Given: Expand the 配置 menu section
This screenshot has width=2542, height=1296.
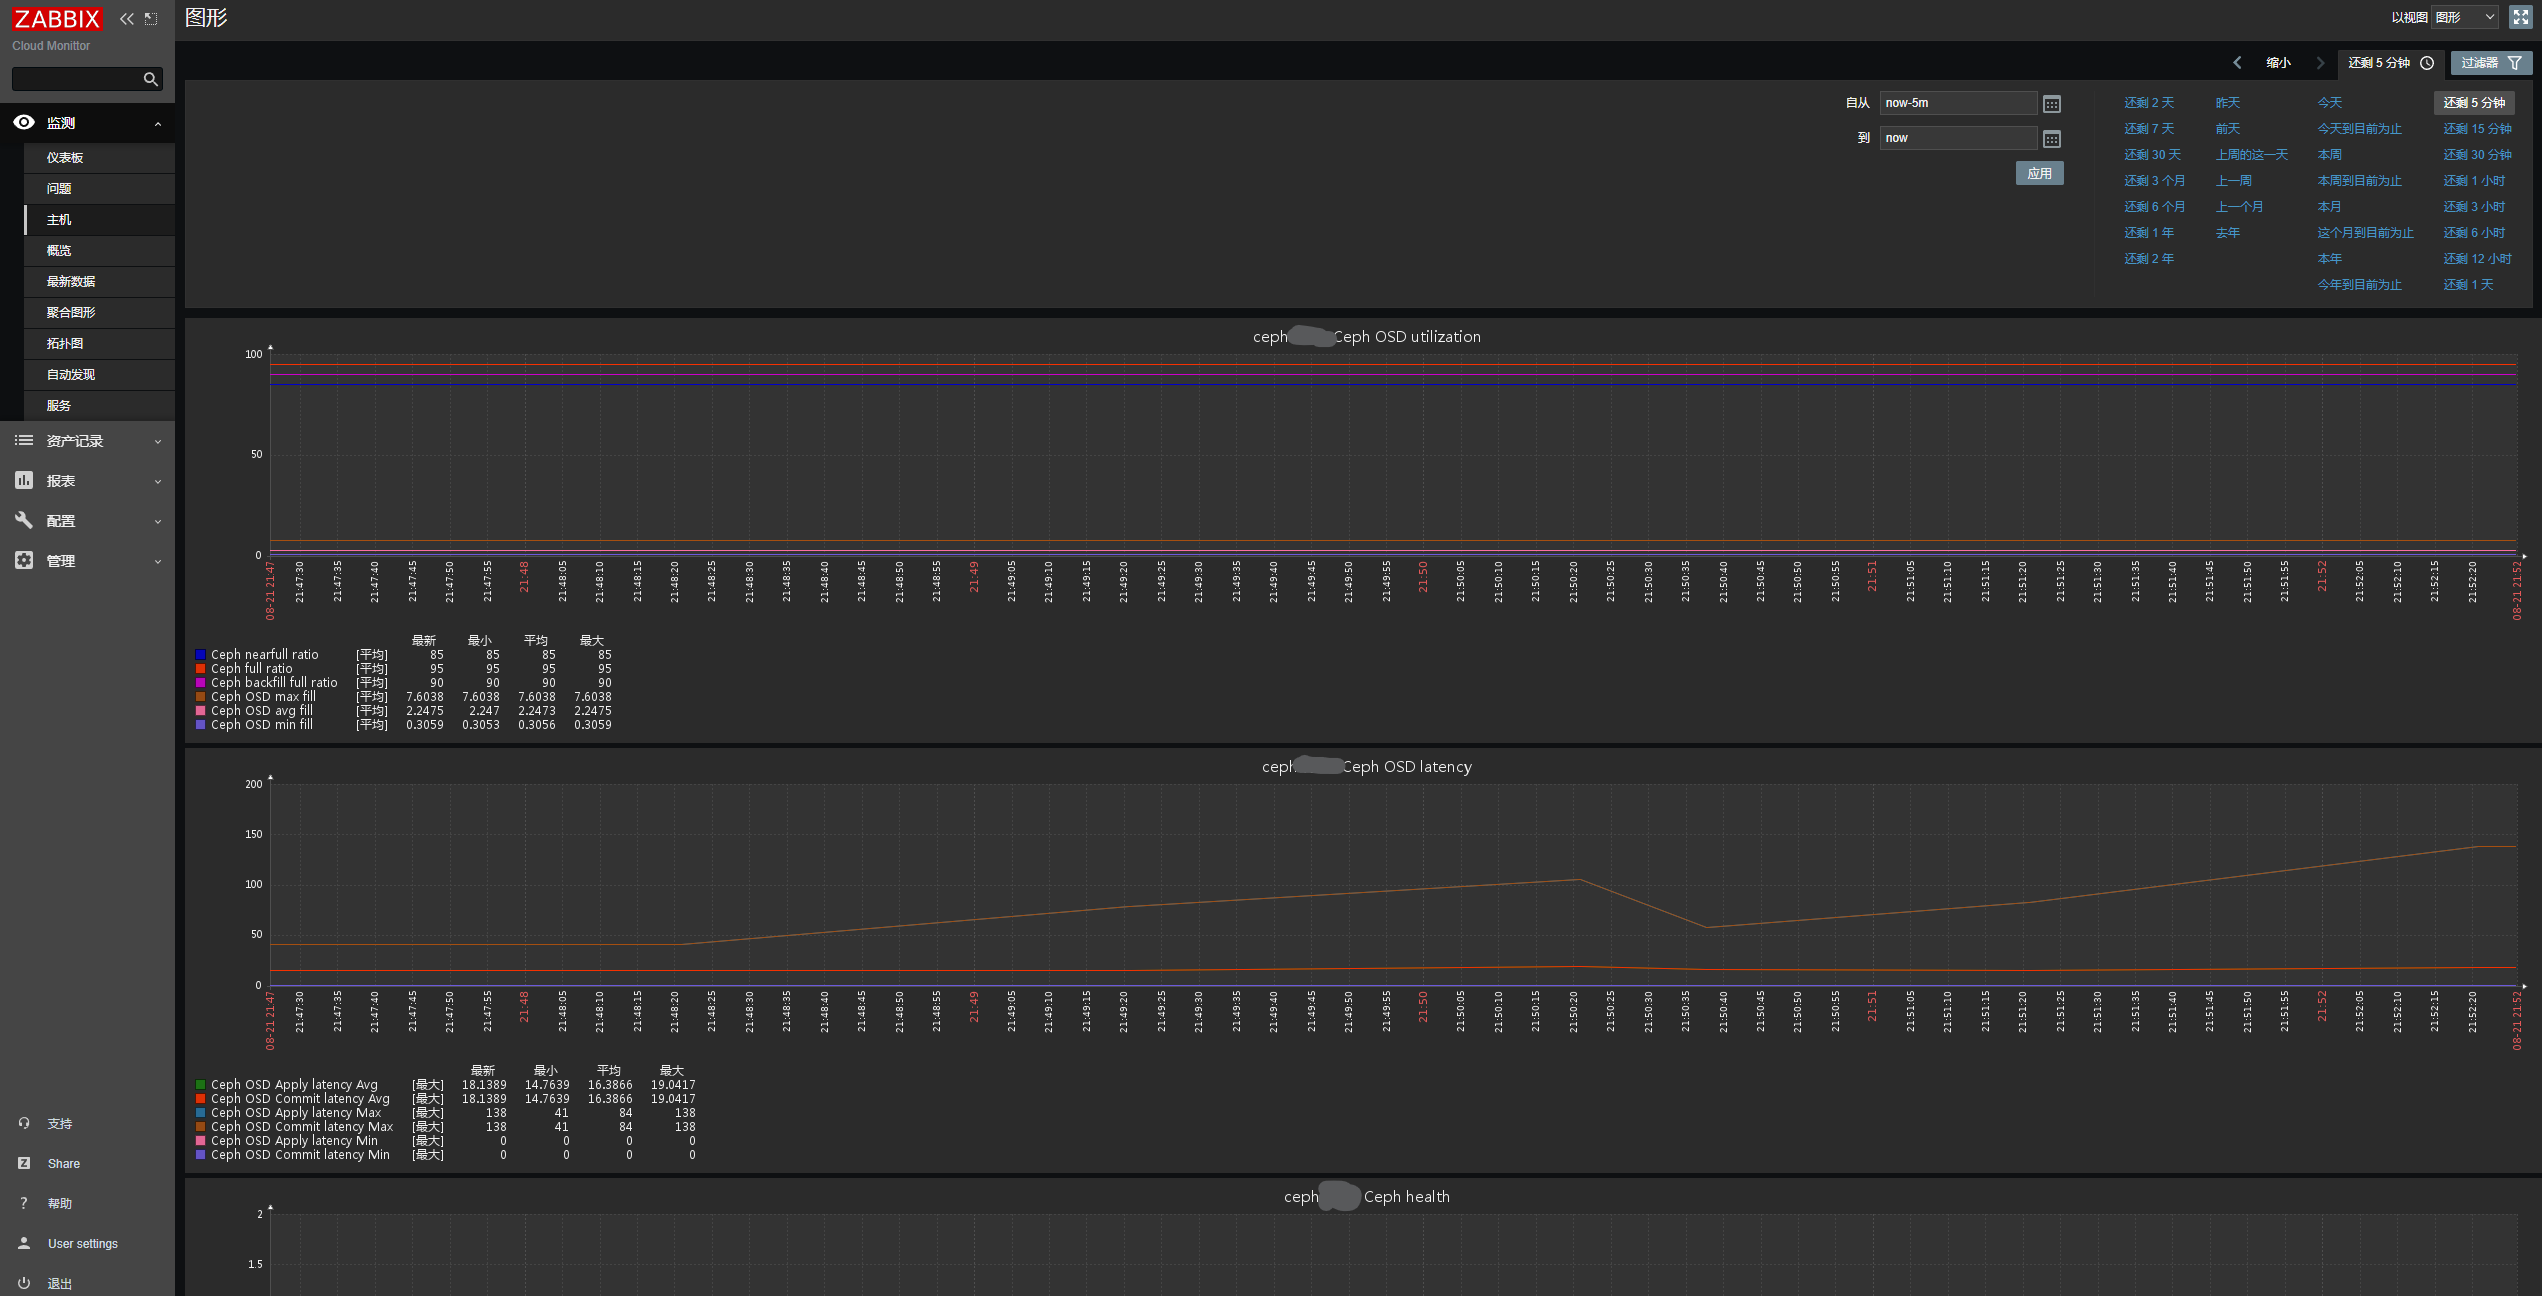Looking at the screenshot, I should pyautogui.click(x=158, y=521).
